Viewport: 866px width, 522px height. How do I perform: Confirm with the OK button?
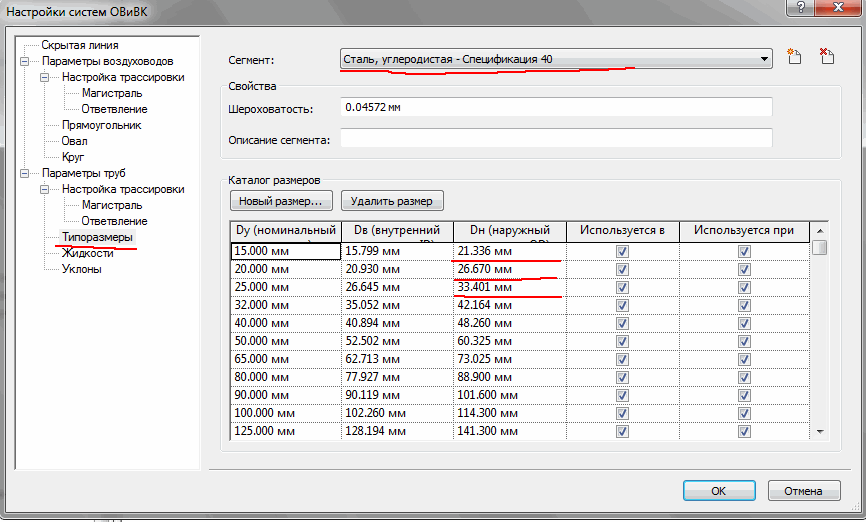pos(719,491)
